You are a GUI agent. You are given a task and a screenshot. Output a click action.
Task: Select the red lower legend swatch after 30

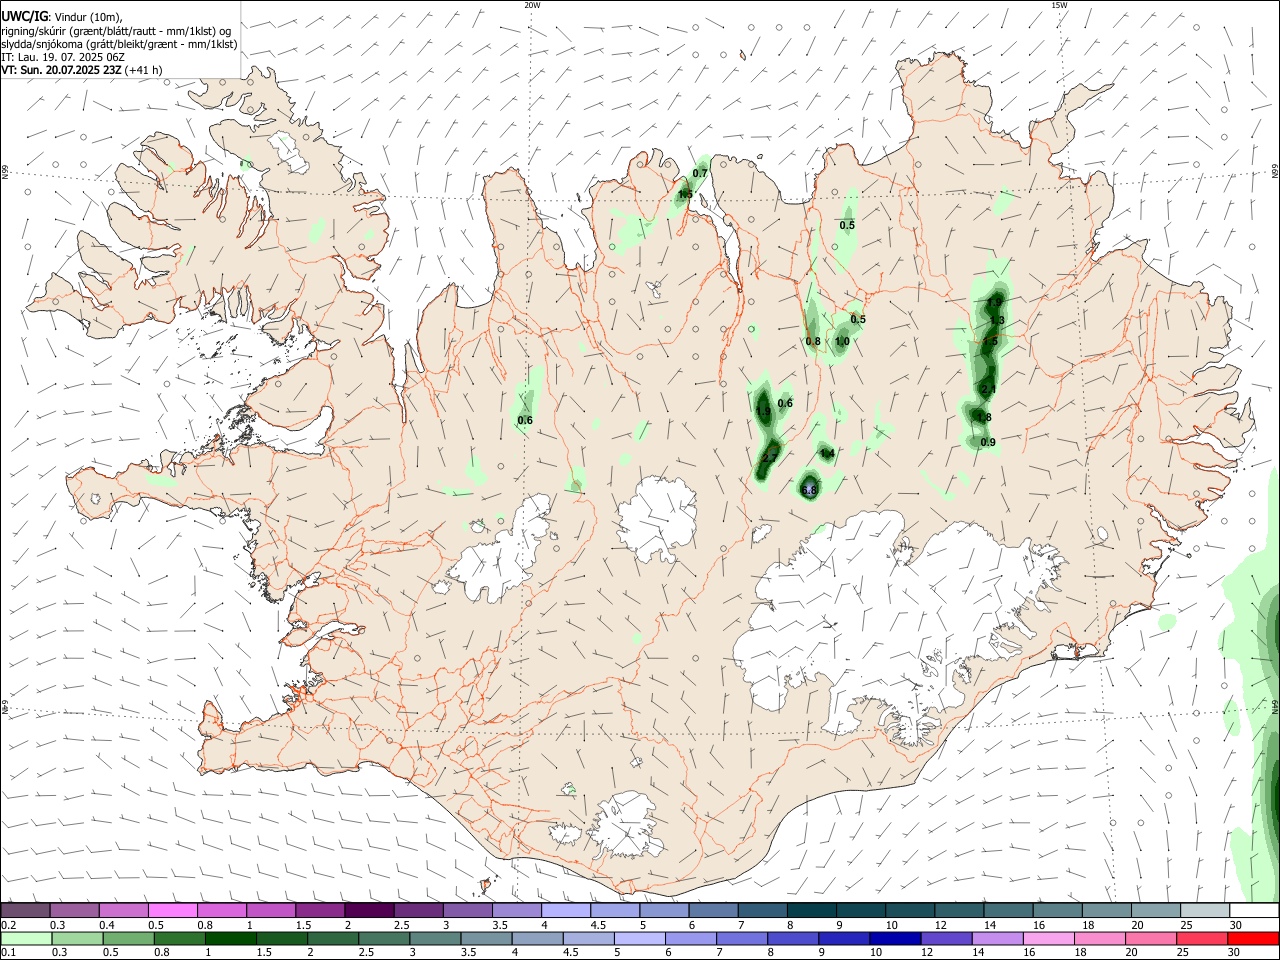click(1252, 939)
